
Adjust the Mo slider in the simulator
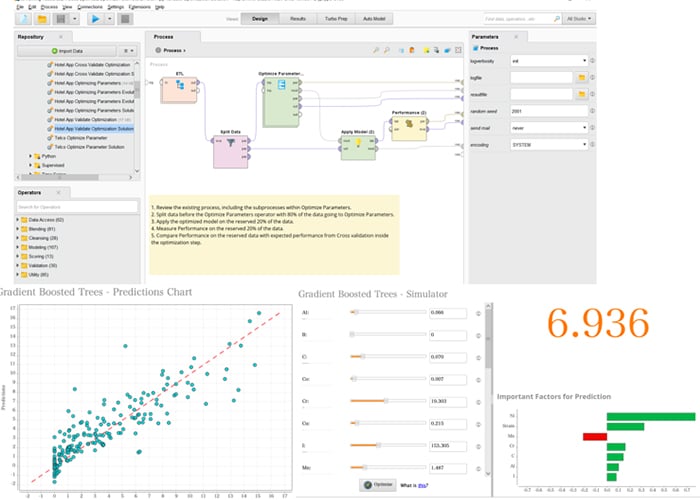pyautogui.click(x=388, y=468)
